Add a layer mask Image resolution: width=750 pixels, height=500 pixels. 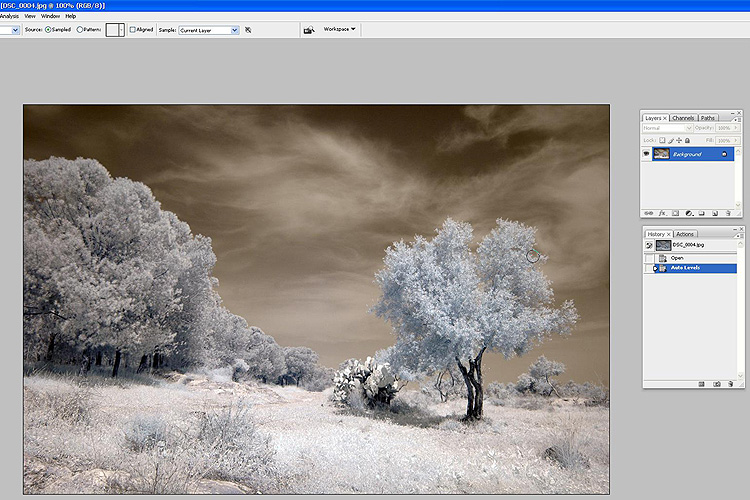675,213
